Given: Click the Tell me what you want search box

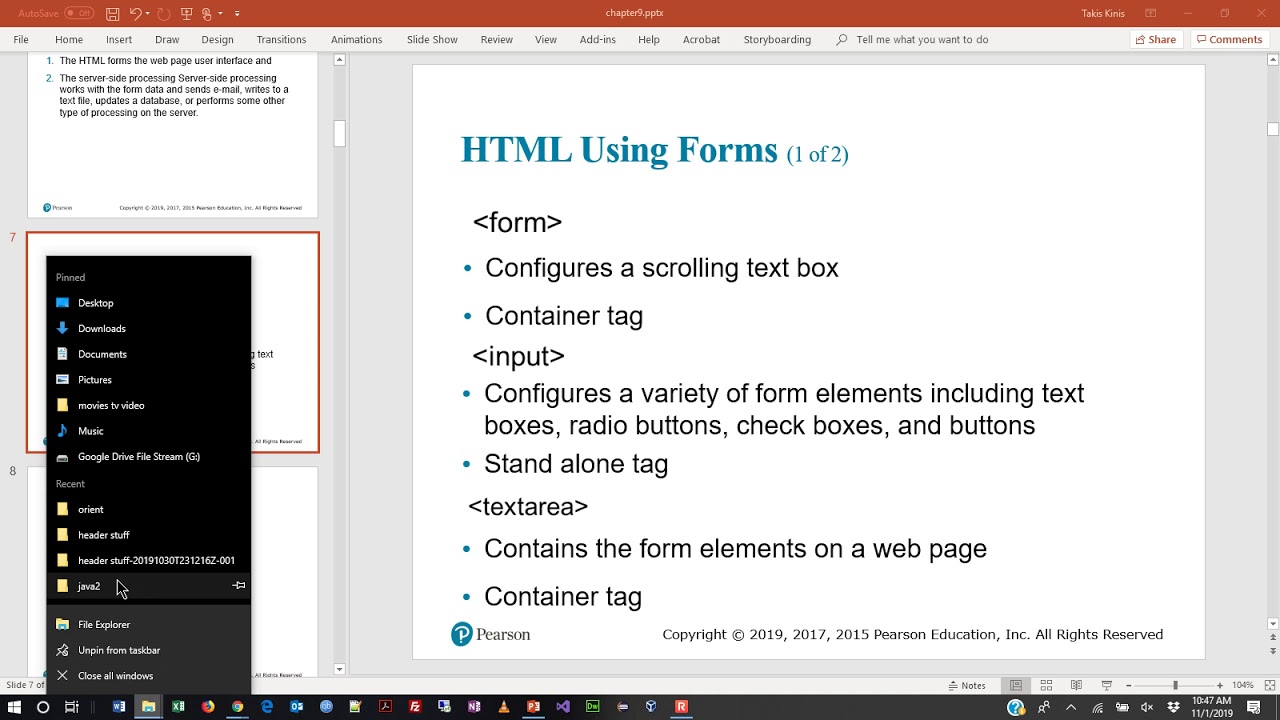Looking at the screenshot, I should click(912, 39).
